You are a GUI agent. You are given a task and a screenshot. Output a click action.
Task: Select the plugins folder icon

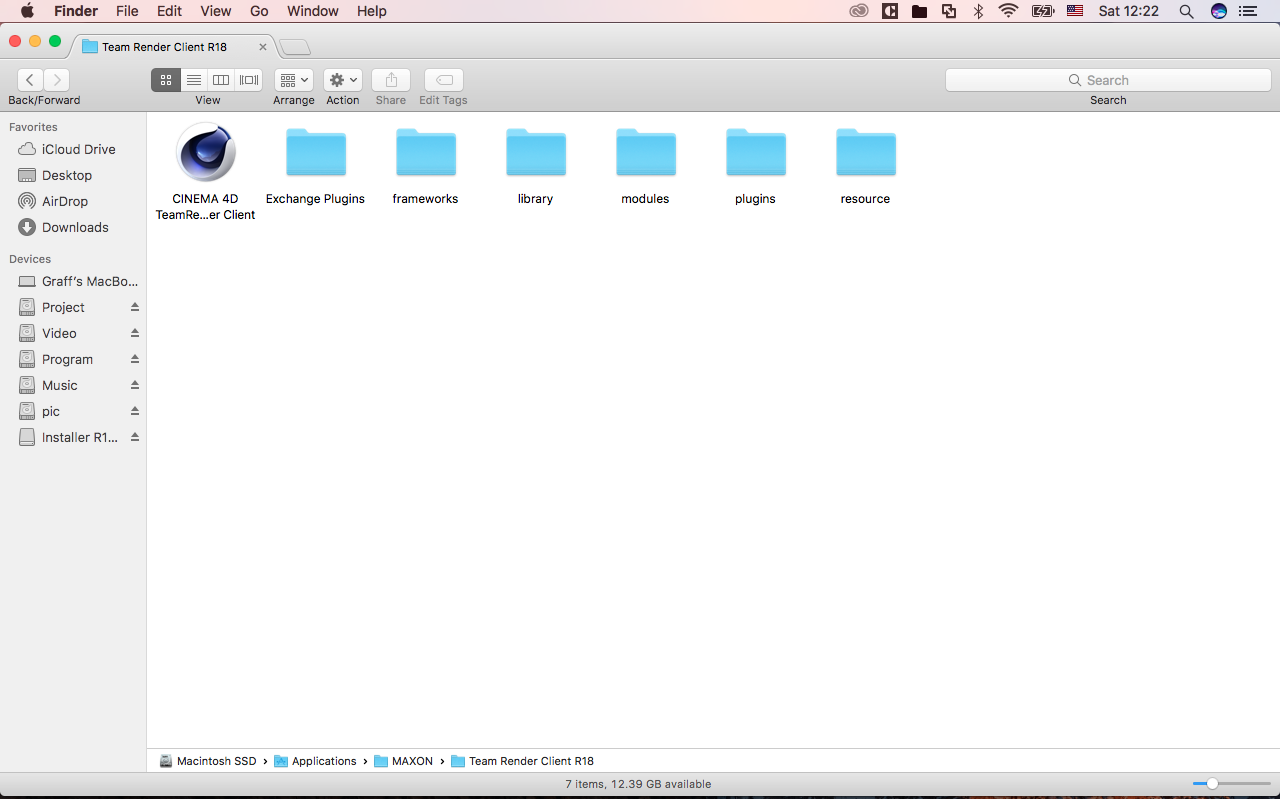point(756,152)
